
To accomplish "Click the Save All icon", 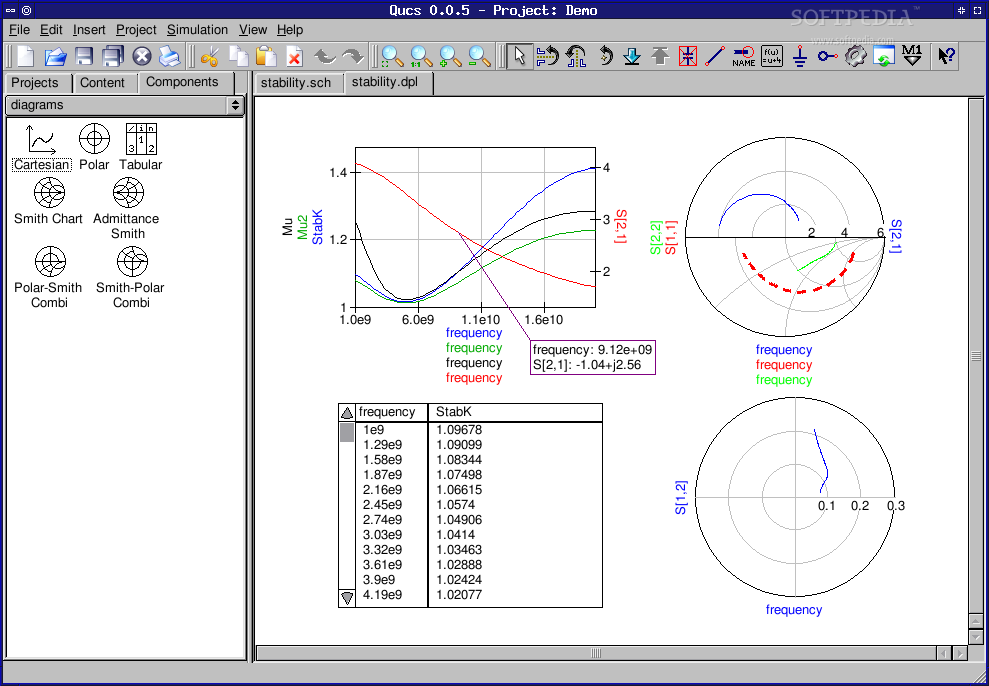I will pos(113,56).
